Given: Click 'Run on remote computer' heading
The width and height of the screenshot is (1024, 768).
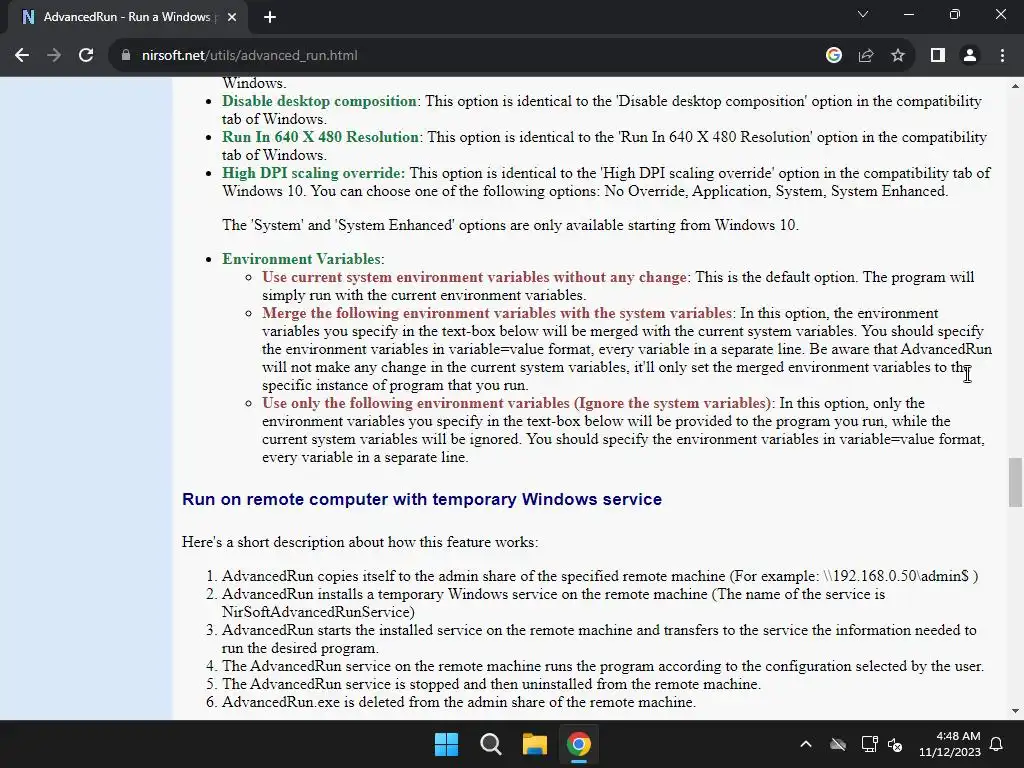Looking at the screenshot, I should point(422,499).
